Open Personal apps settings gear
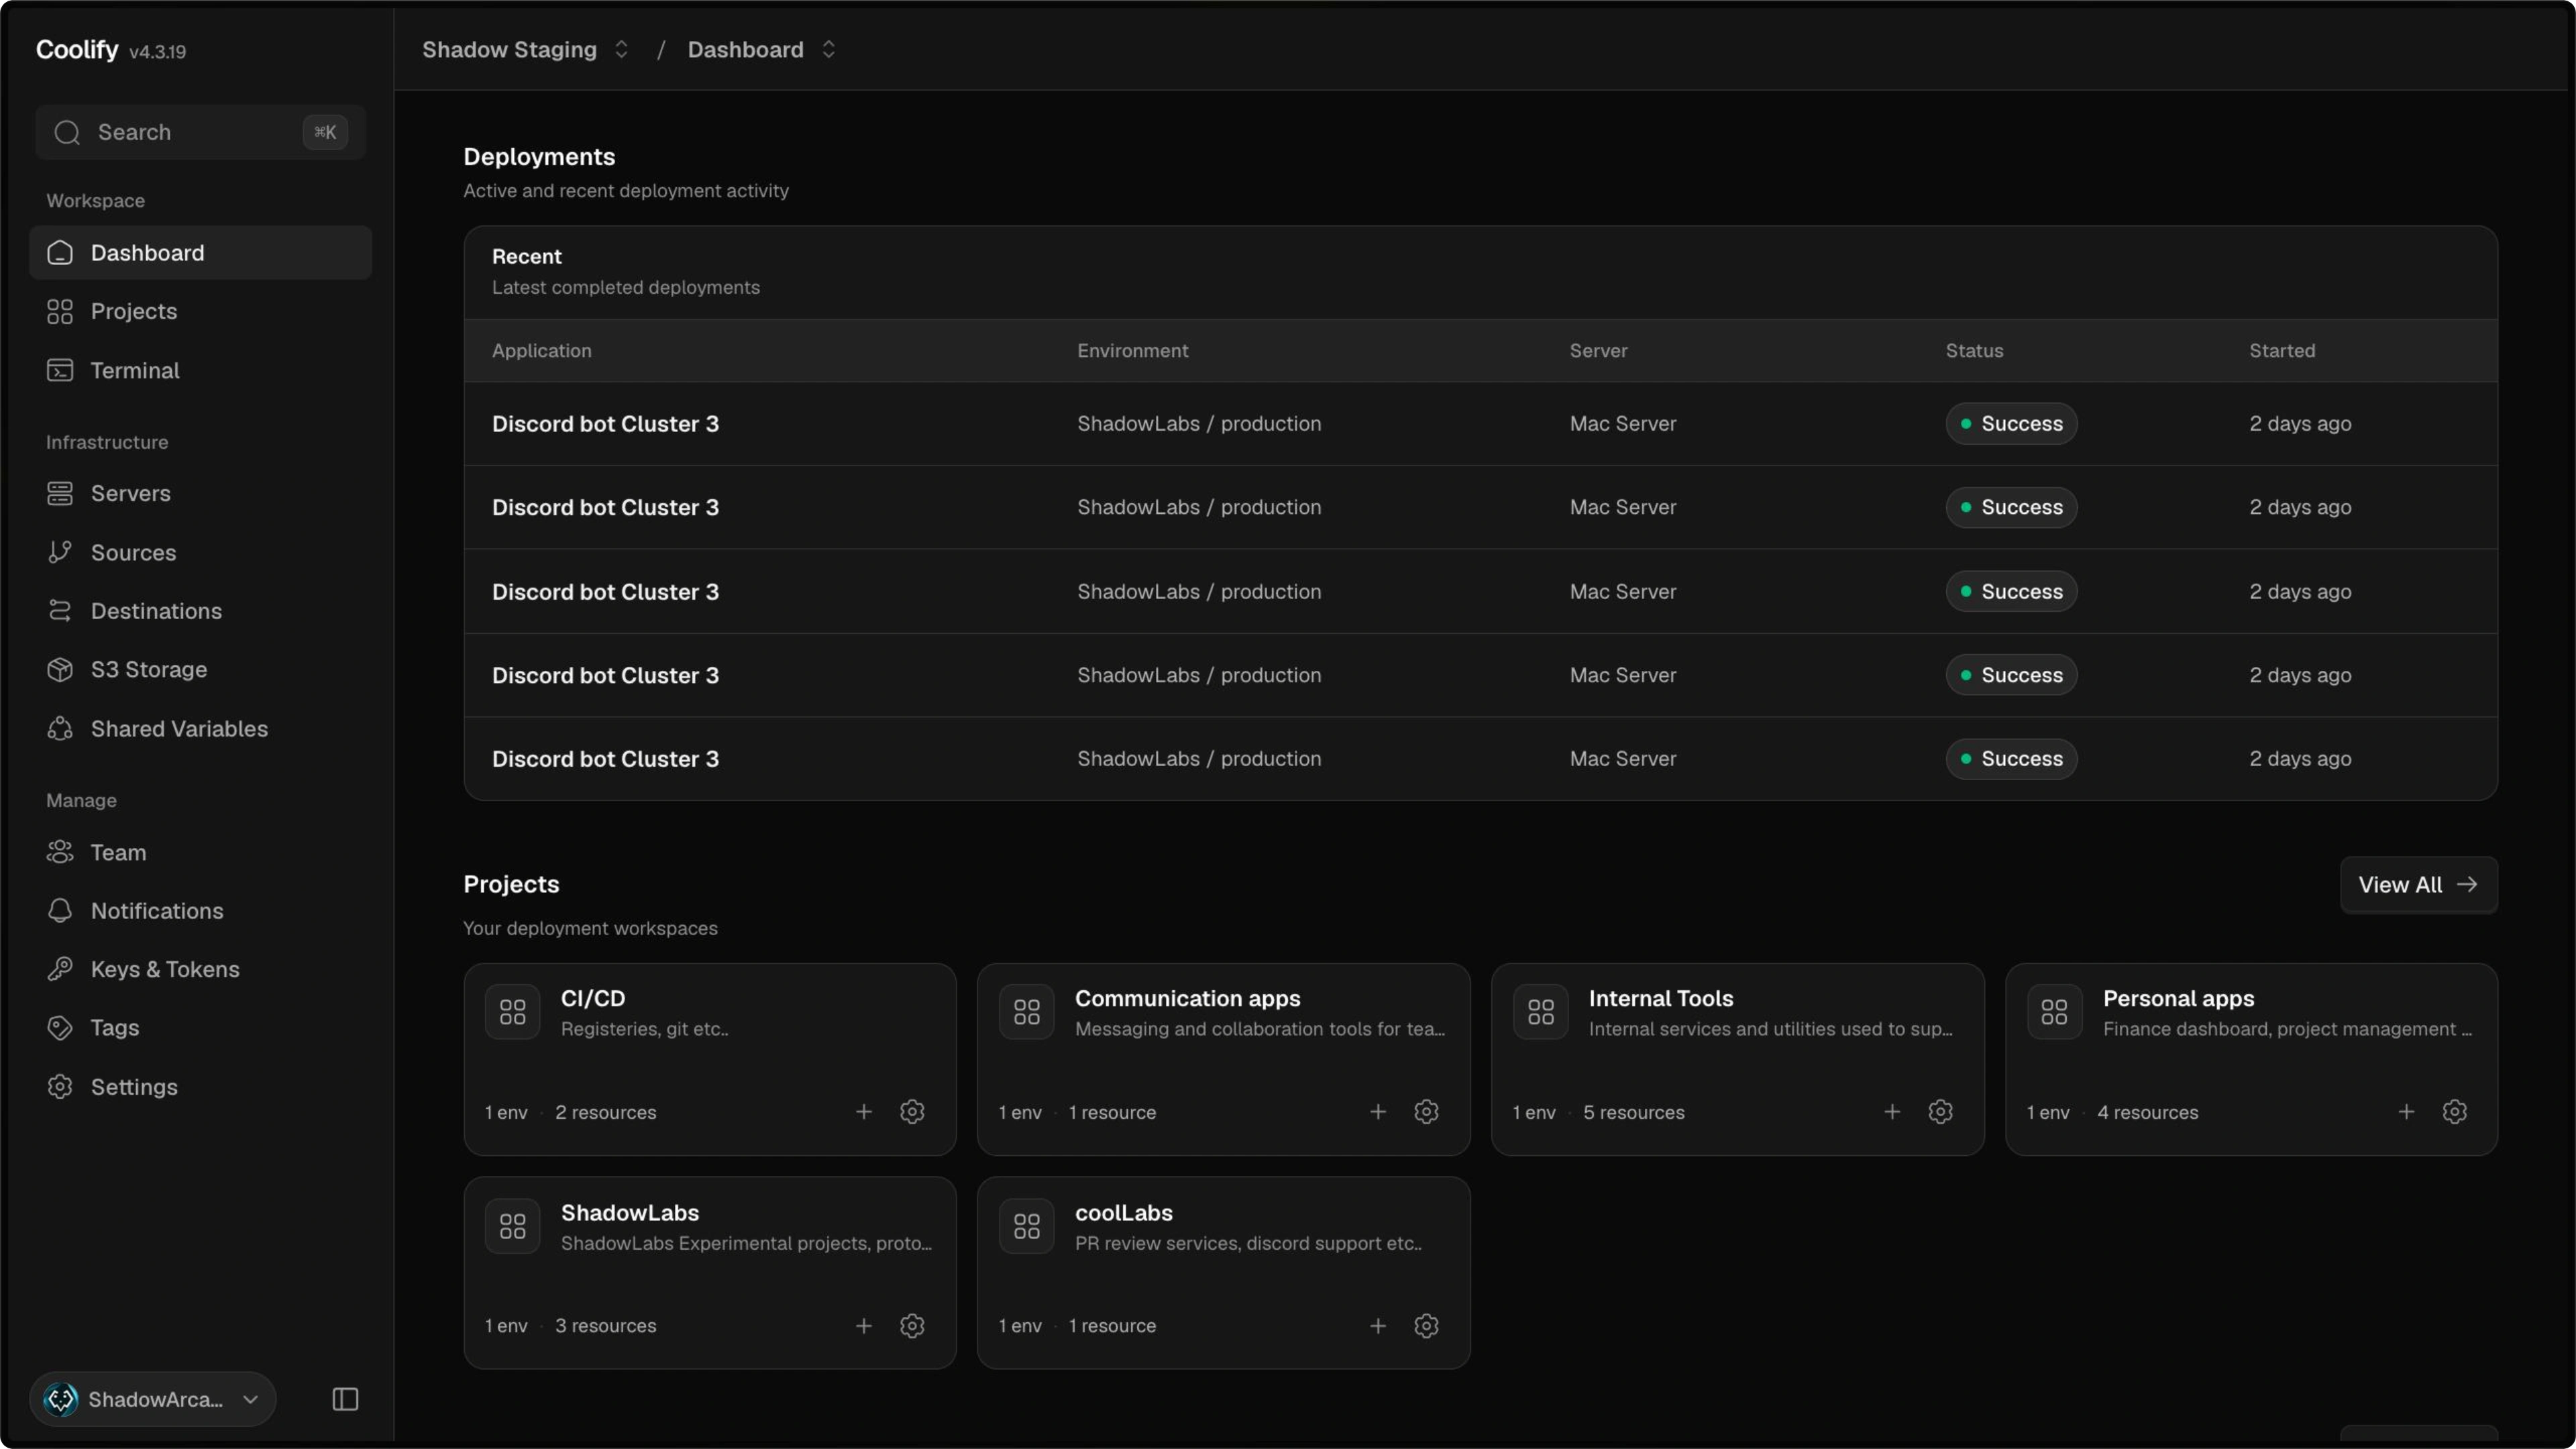2576x1449 pixels. [x=2454, y=1112]
